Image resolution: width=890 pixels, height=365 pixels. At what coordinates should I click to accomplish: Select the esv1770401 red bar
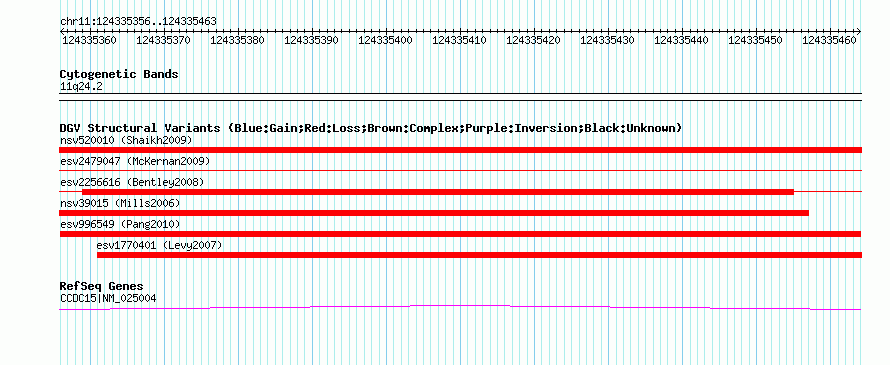(480, 255)
